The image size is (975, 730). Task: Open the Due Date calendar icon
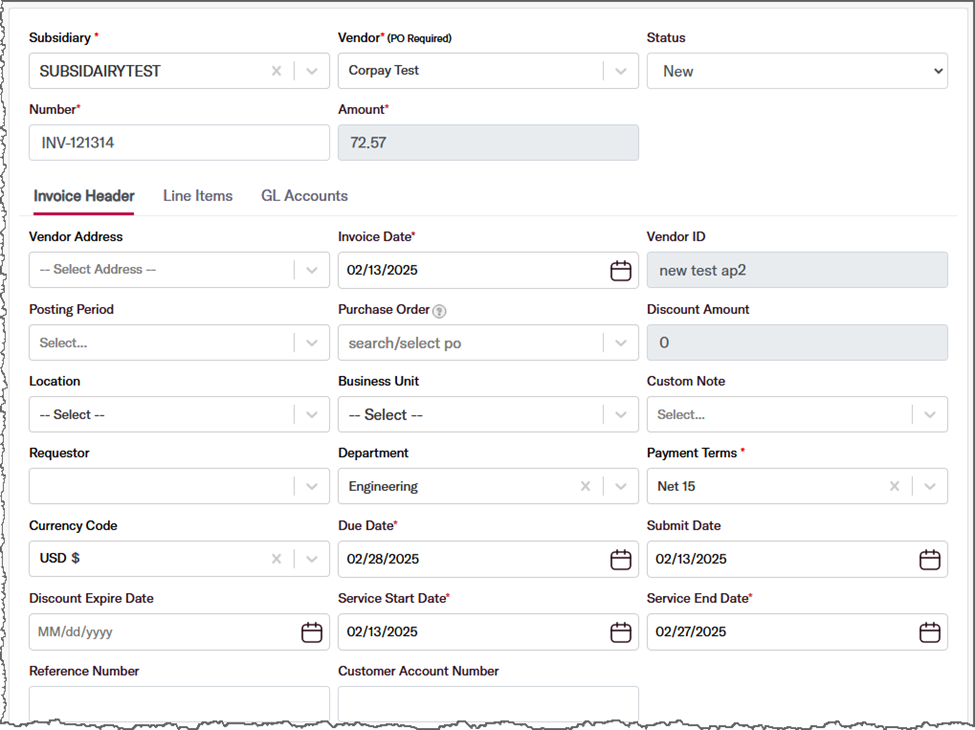620,559
